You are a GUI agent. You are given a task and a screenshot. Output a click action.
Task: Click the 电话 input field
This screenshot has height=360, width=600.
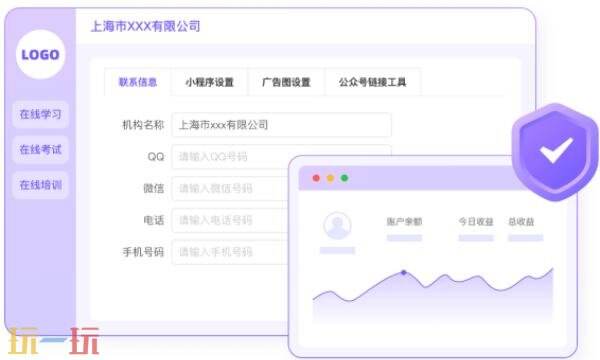(x=230, y=220)
